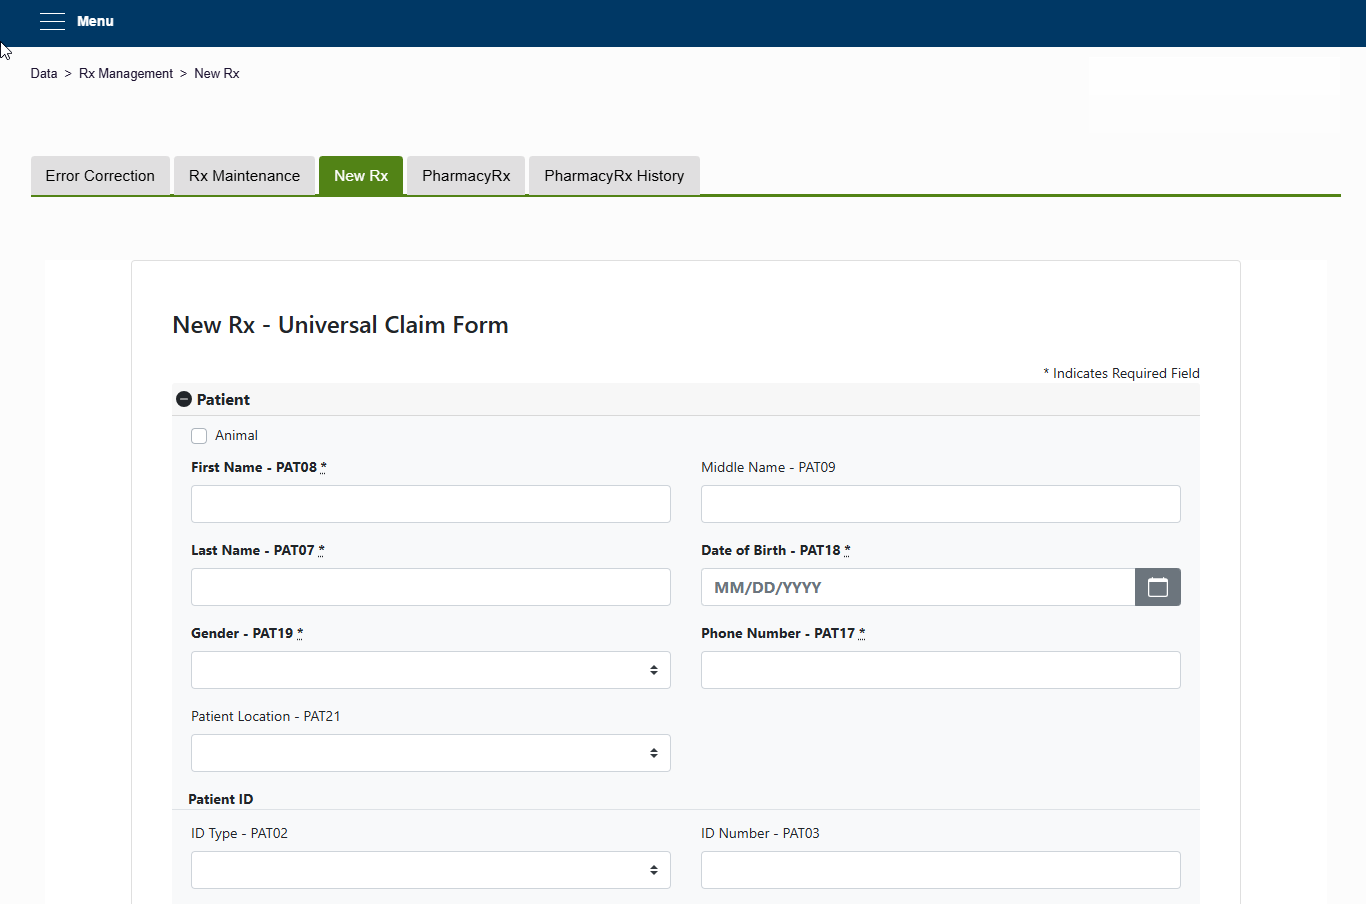
Task: Open the Patient Location - PAT21 dropdown
Action: point(431,753)
